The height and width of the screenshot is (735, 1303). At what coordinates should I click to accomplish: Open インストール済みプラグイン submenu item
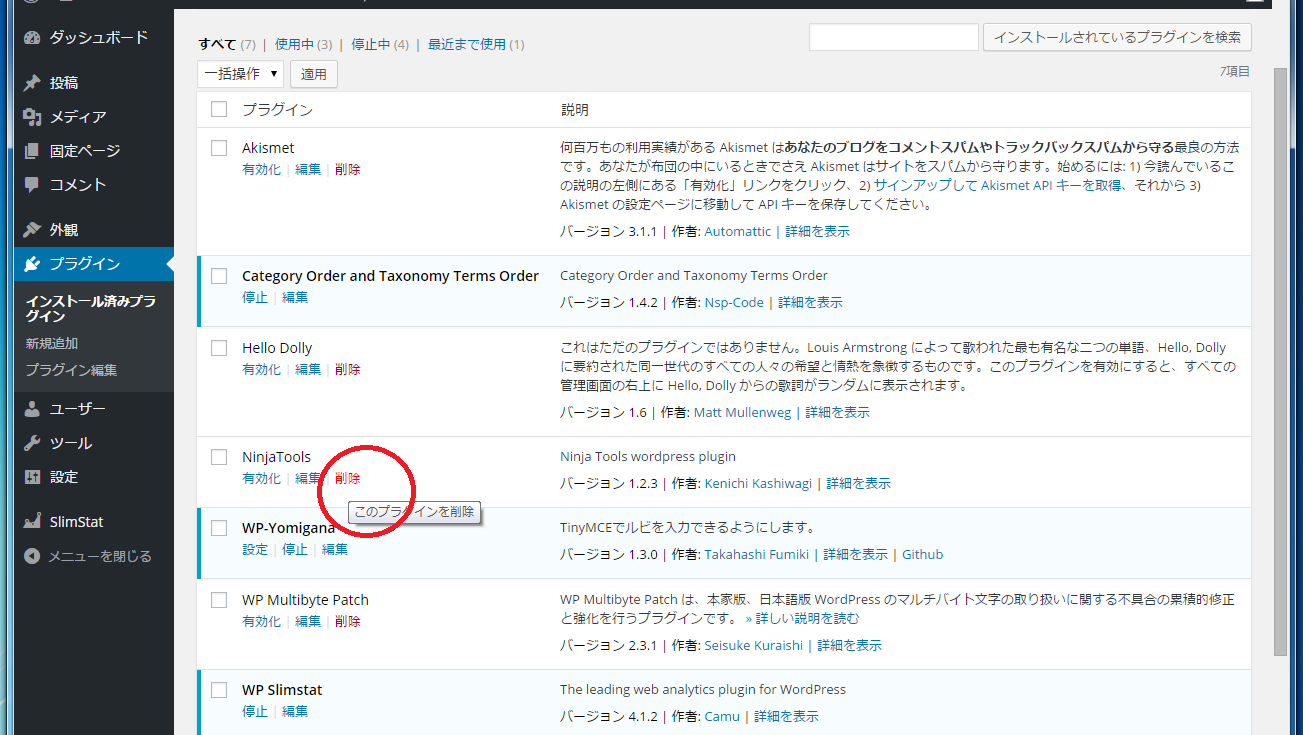[90, 308]
